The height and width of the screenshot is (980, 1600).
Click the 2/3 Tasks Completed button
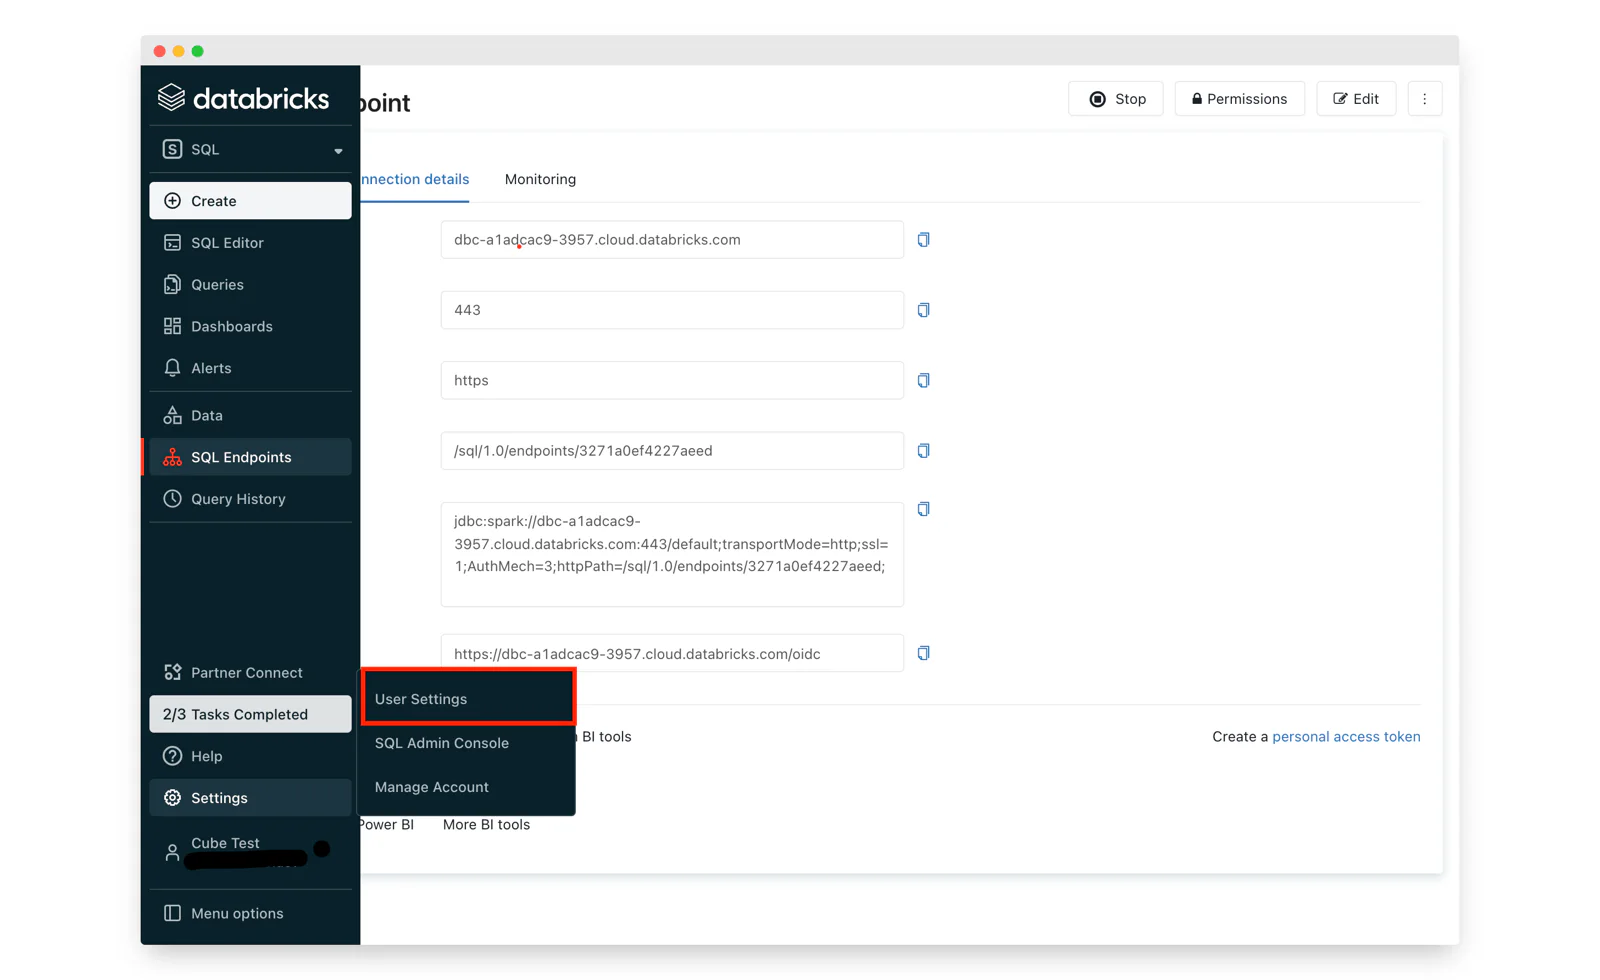coord(250,714)
